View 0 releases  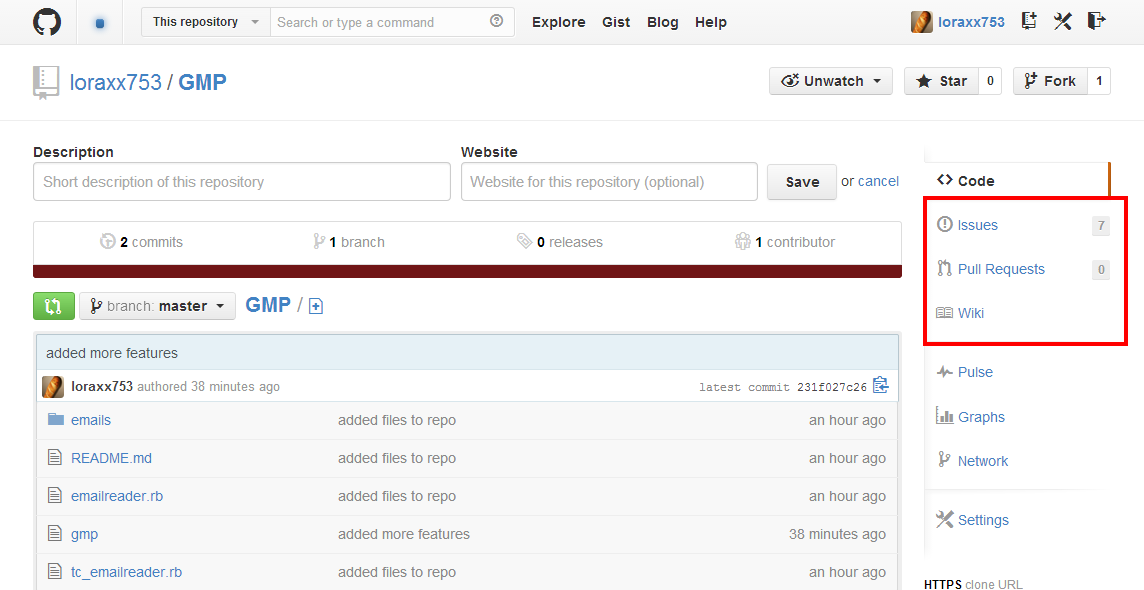click(x=560, y=241)
